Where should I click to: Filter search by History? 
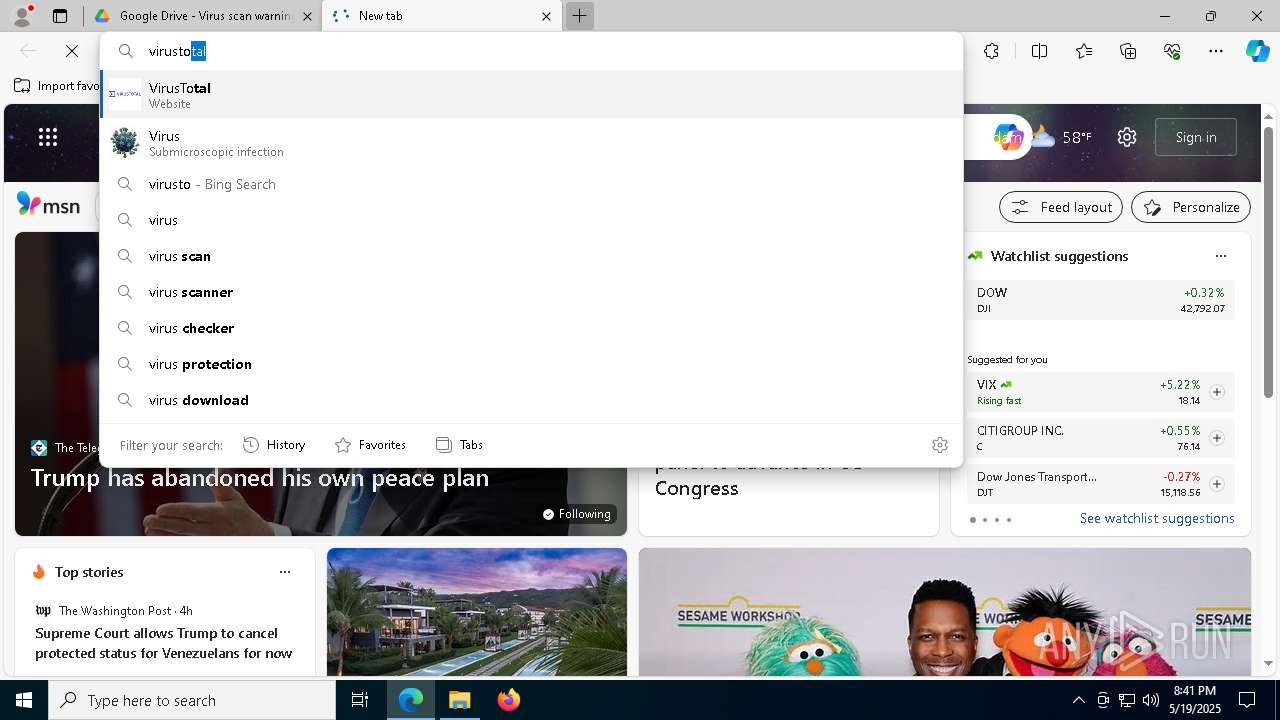point(274,445)
